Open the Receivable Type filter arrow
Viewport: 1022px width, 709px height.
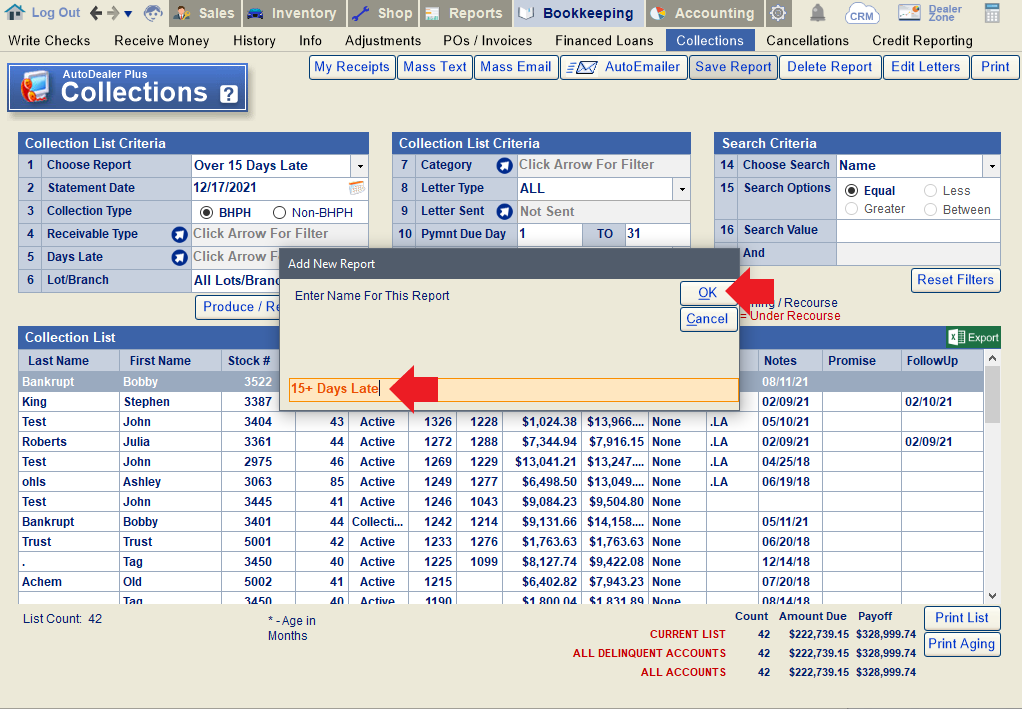179,235
